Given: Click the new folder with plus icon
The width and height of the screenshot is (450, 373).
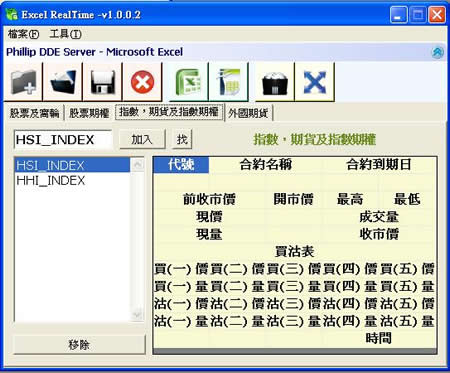Looking at the screenshot, I should point(23,82).
